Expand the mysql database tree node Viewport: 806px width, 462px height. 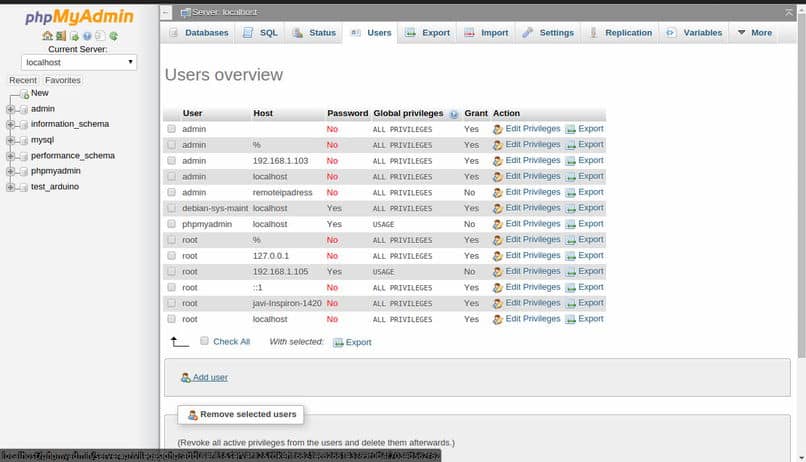(x=10, y=140)
